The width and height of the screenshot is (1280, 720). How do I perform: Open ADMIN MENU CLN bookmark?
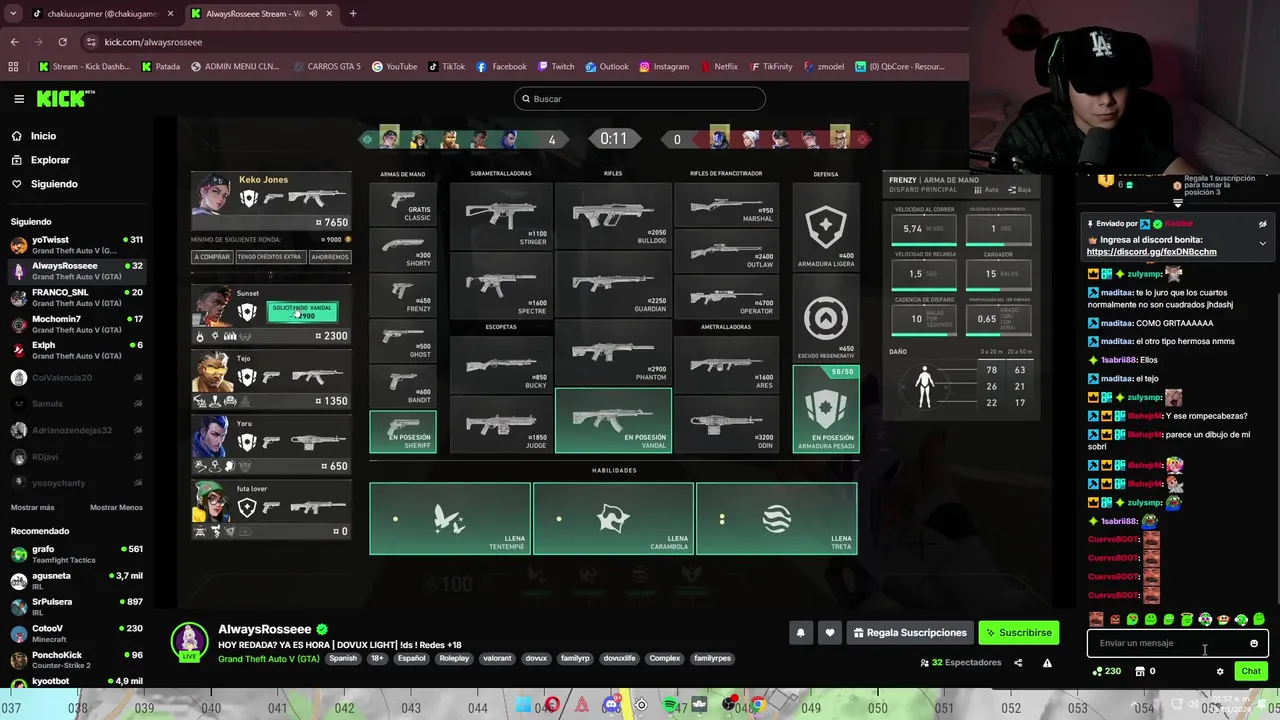(x=235, y=67)
